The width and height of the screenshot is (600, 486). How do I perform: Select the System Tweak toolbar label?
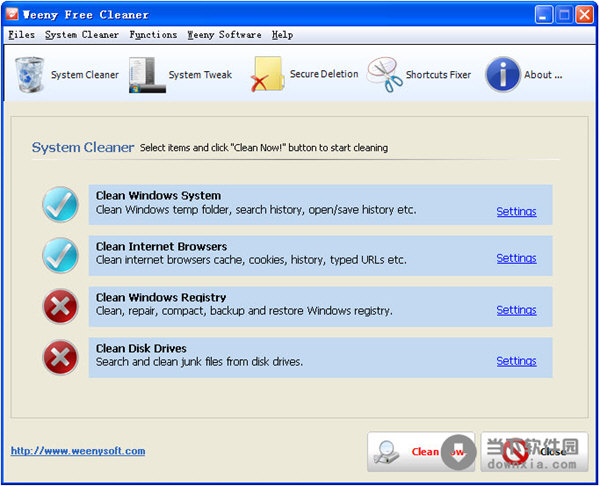(x=200, y=75)
